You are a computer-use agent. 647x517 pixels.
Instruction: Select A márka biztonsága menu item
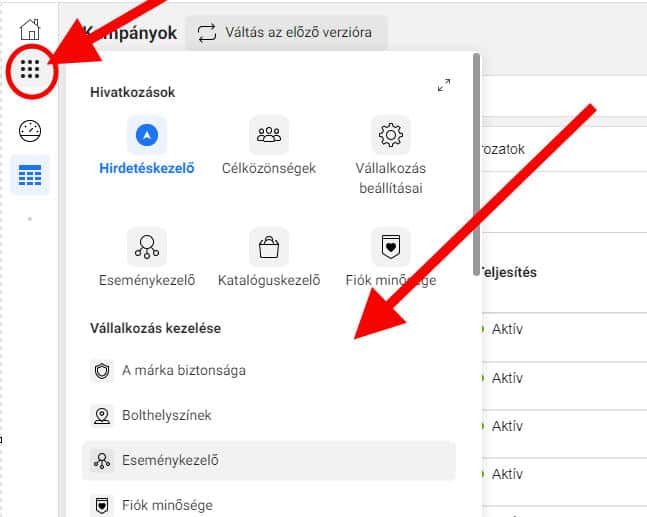pyautogui.click(x=183, y=370)
